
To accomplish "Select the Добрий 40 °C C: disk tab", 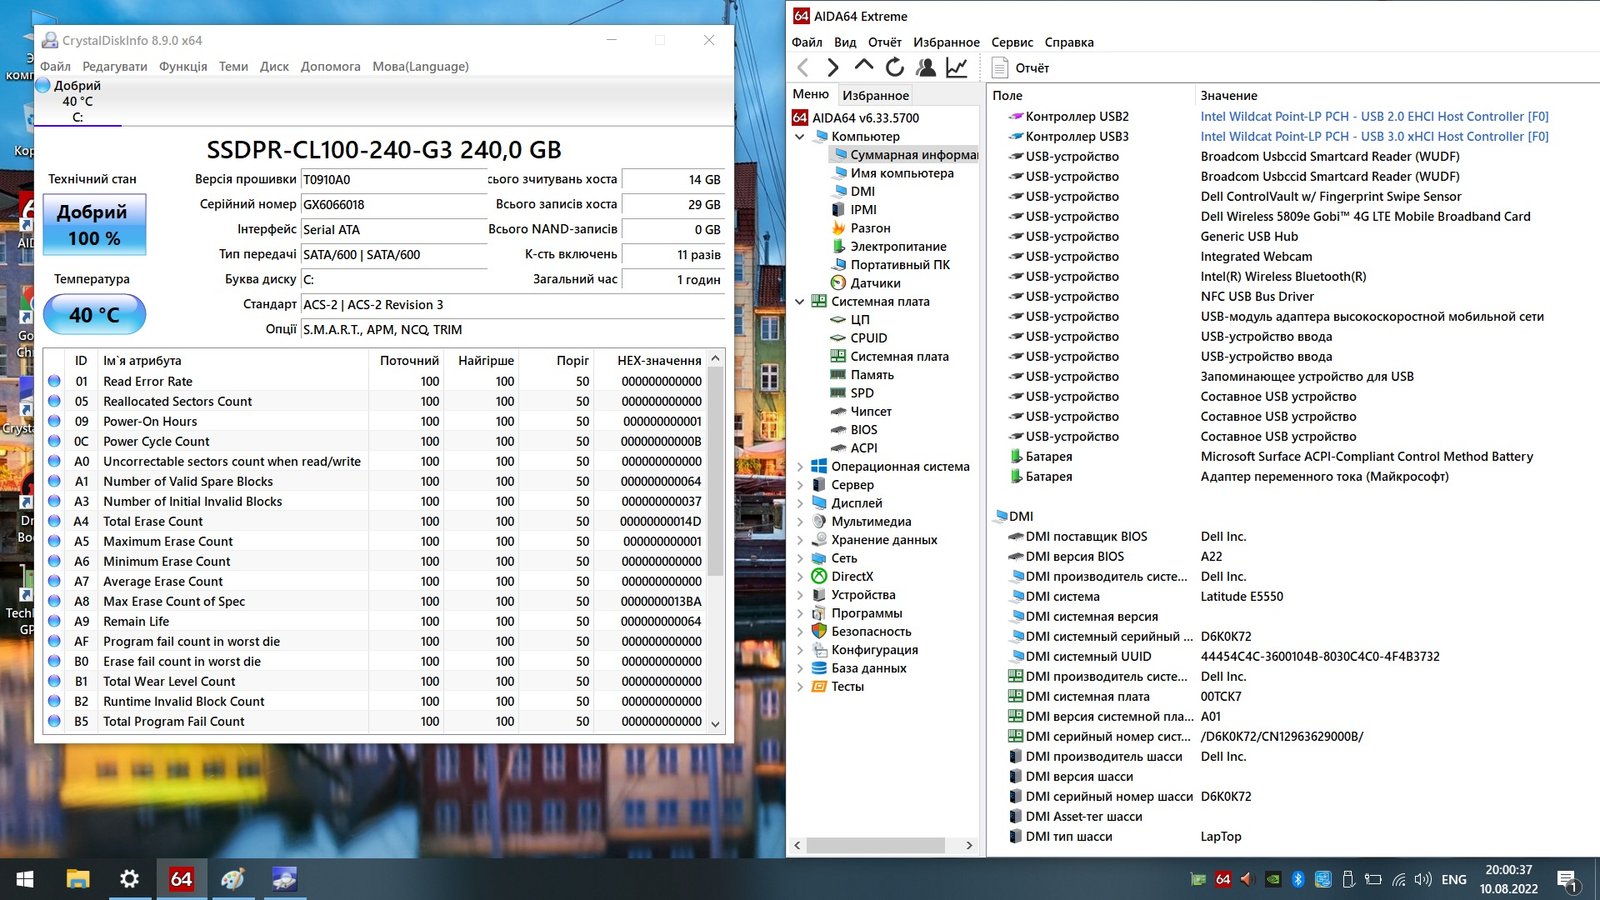I will pos(78,101).
